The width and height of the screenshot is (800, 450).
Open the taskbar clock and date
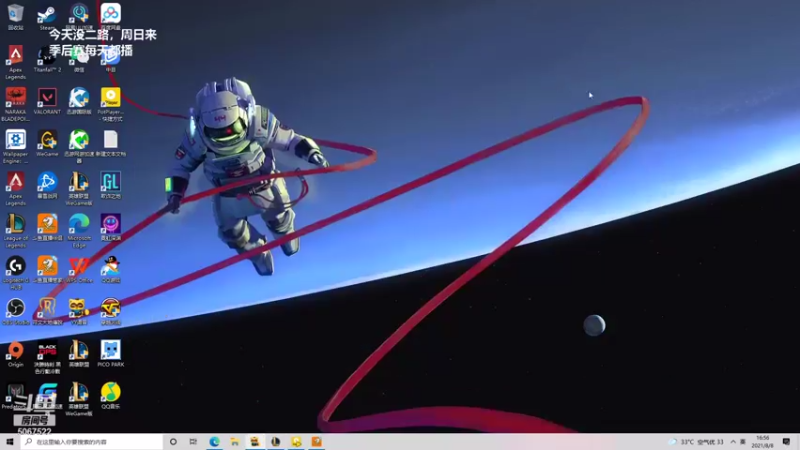pos(762,442)
